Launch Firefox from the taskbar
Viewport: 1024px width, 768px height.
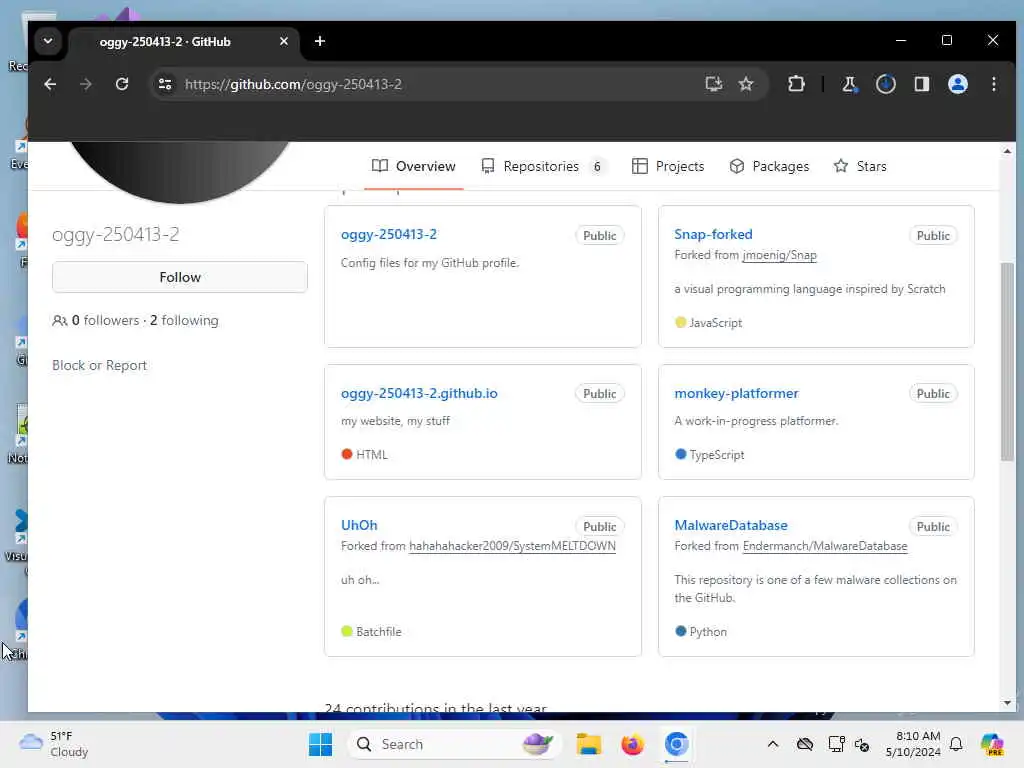click(x=632, y=744)
